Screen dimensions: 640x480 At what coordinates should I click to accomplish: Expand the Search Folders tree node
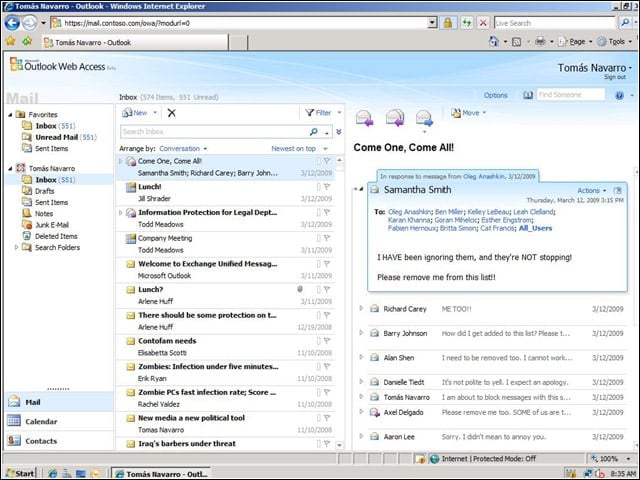[16, 247]
